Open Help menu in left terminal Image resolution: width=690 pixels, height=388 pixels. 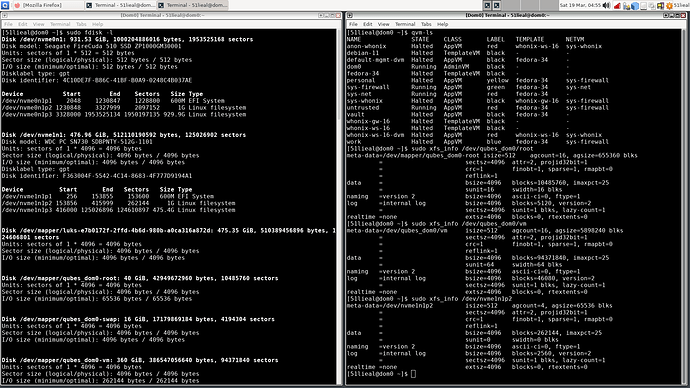(98, 24)
